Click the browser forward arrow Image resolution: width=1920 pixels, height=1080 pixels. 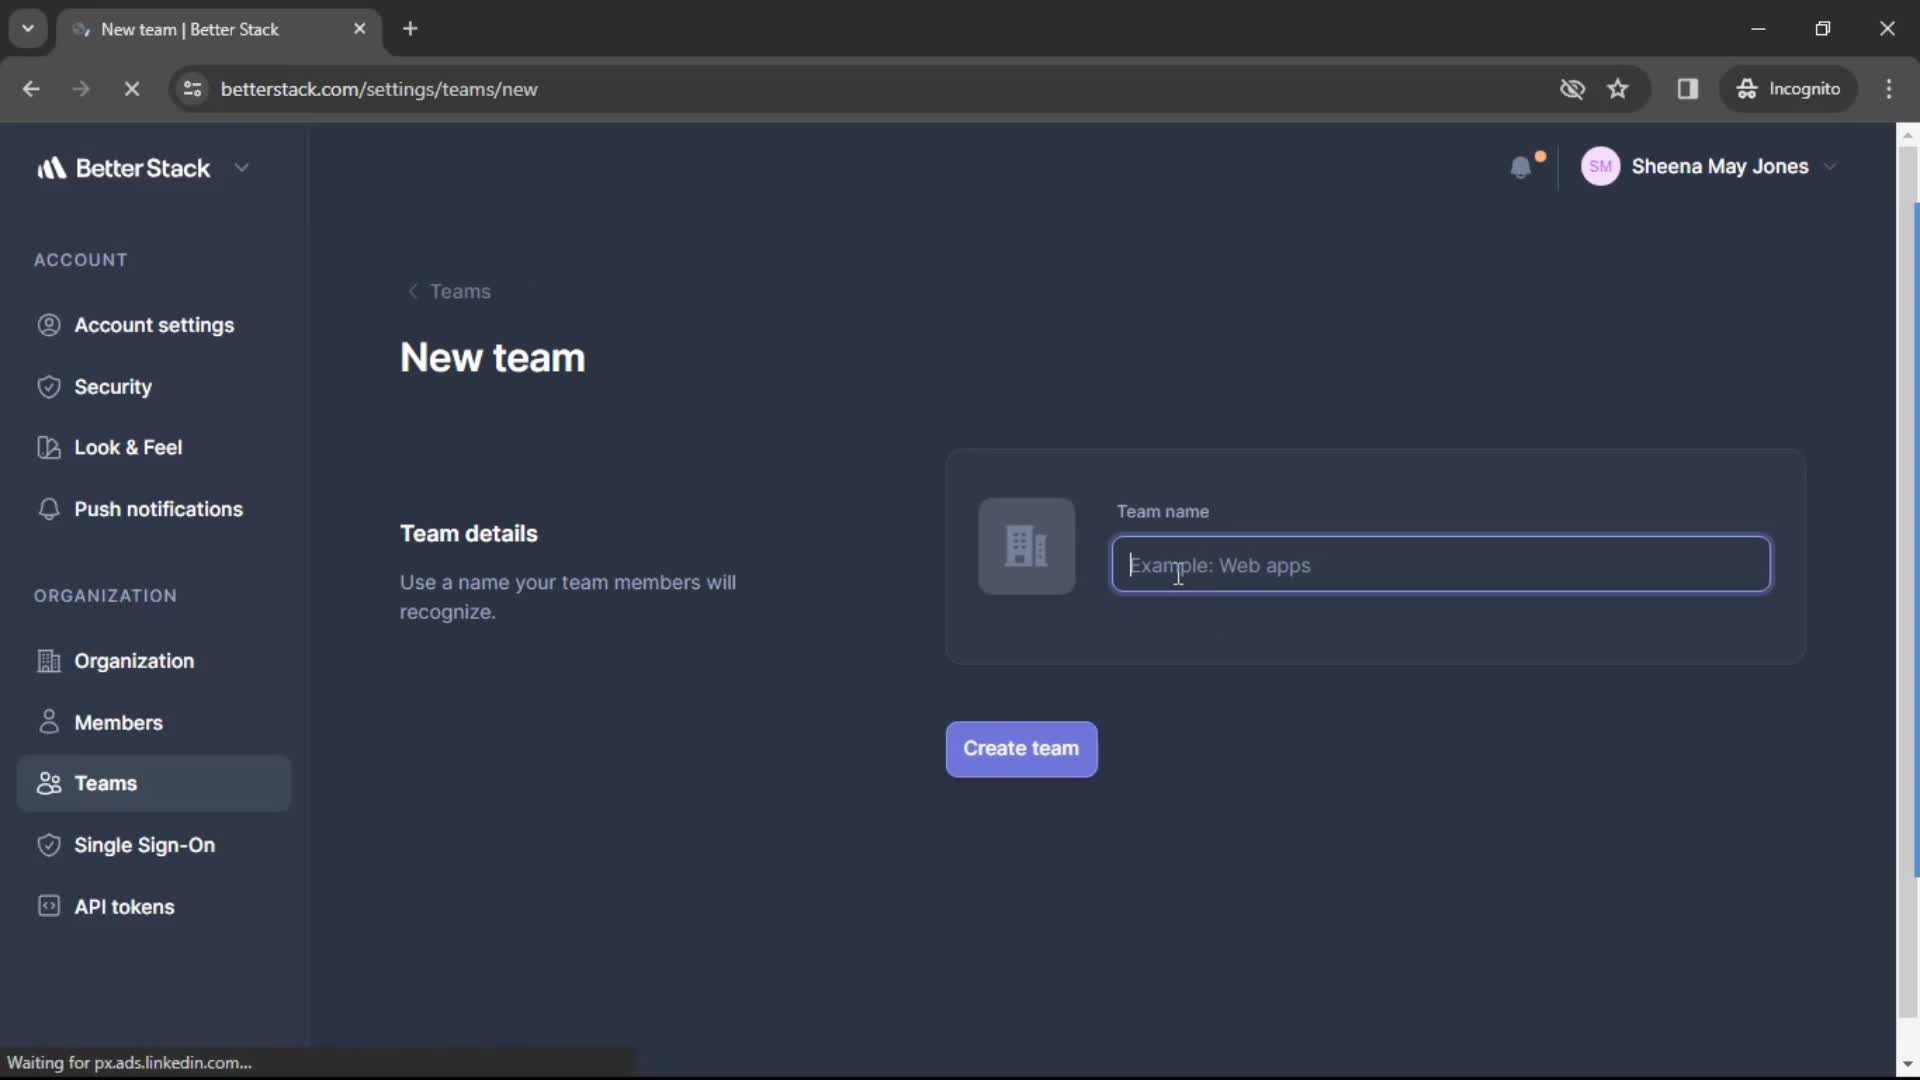[81, 89]
